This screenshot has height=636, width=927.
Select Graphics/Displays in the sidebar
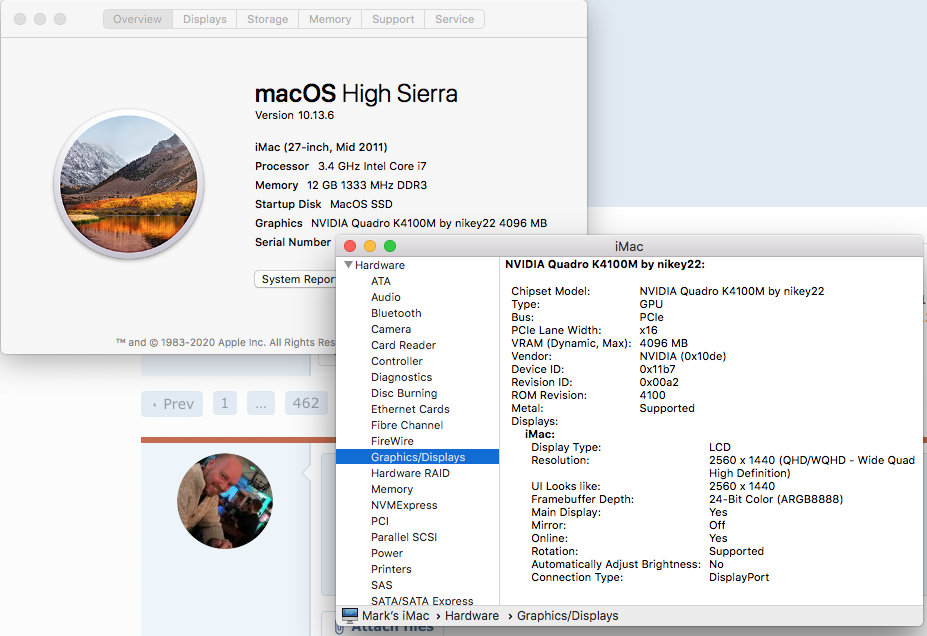(x=417, y=457)
